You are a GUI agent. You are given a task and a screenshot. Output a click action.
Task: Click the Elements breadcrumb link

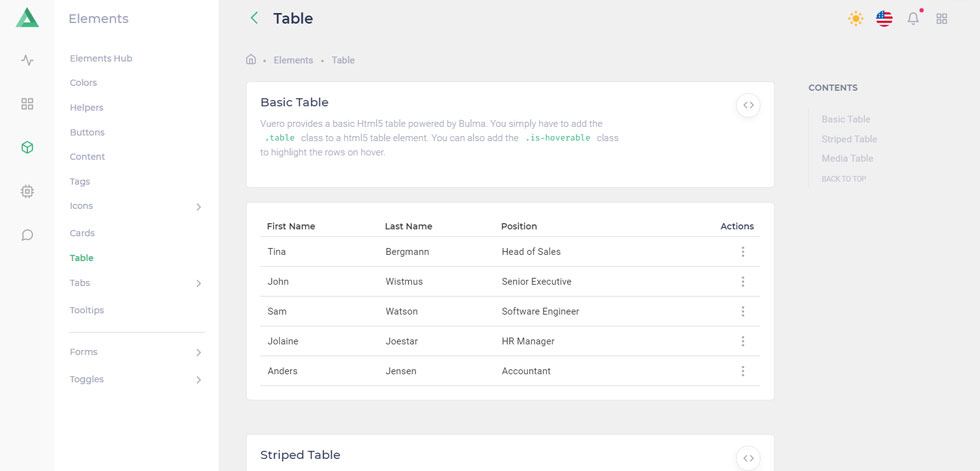tap(293, 60)
